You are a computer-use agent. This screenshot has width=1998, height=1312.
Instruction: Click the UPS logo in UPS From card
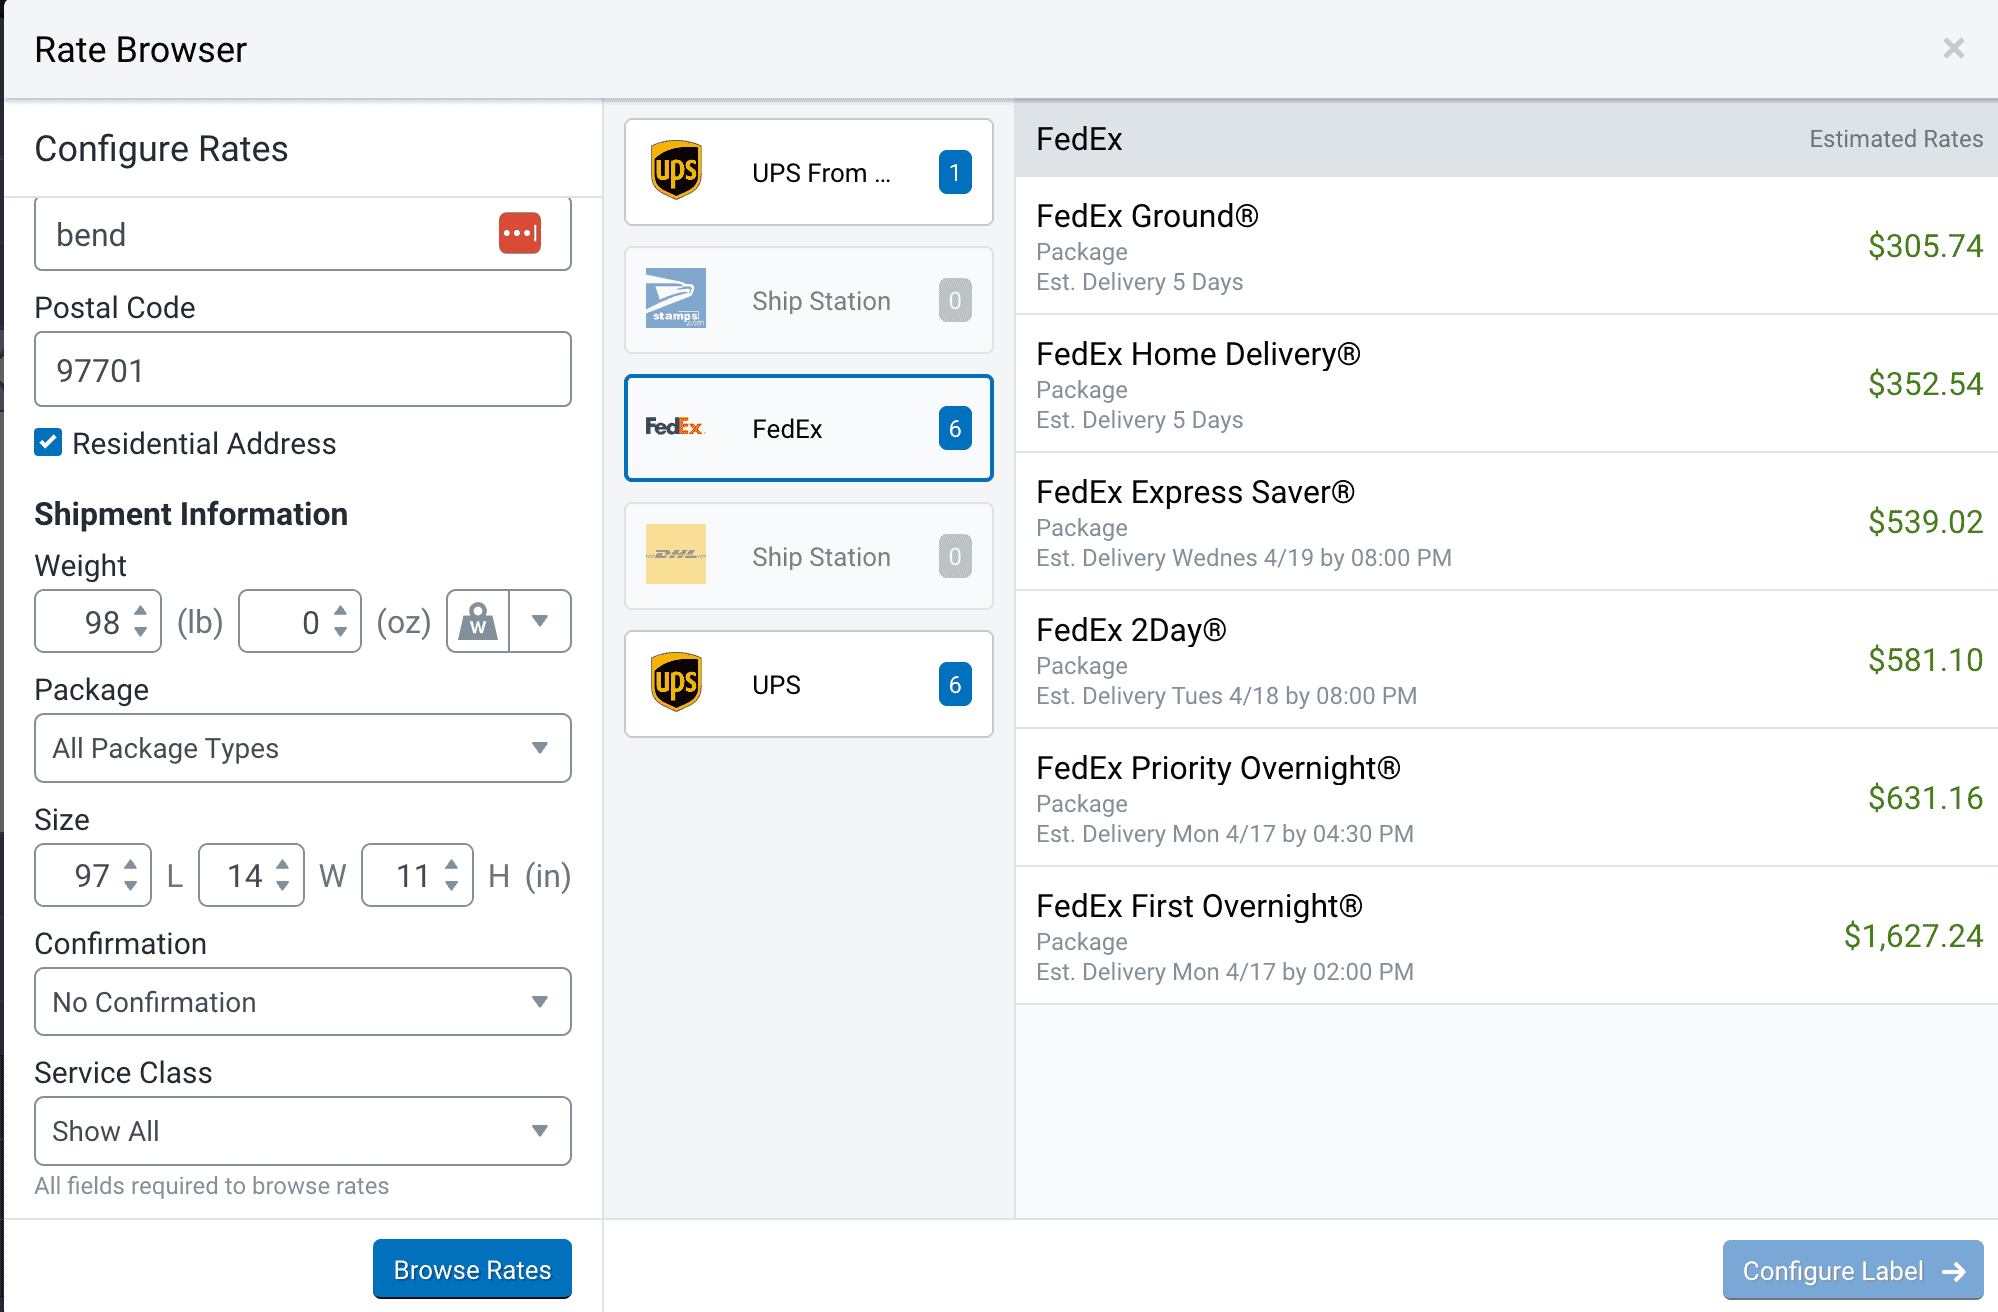click(676, 171)
